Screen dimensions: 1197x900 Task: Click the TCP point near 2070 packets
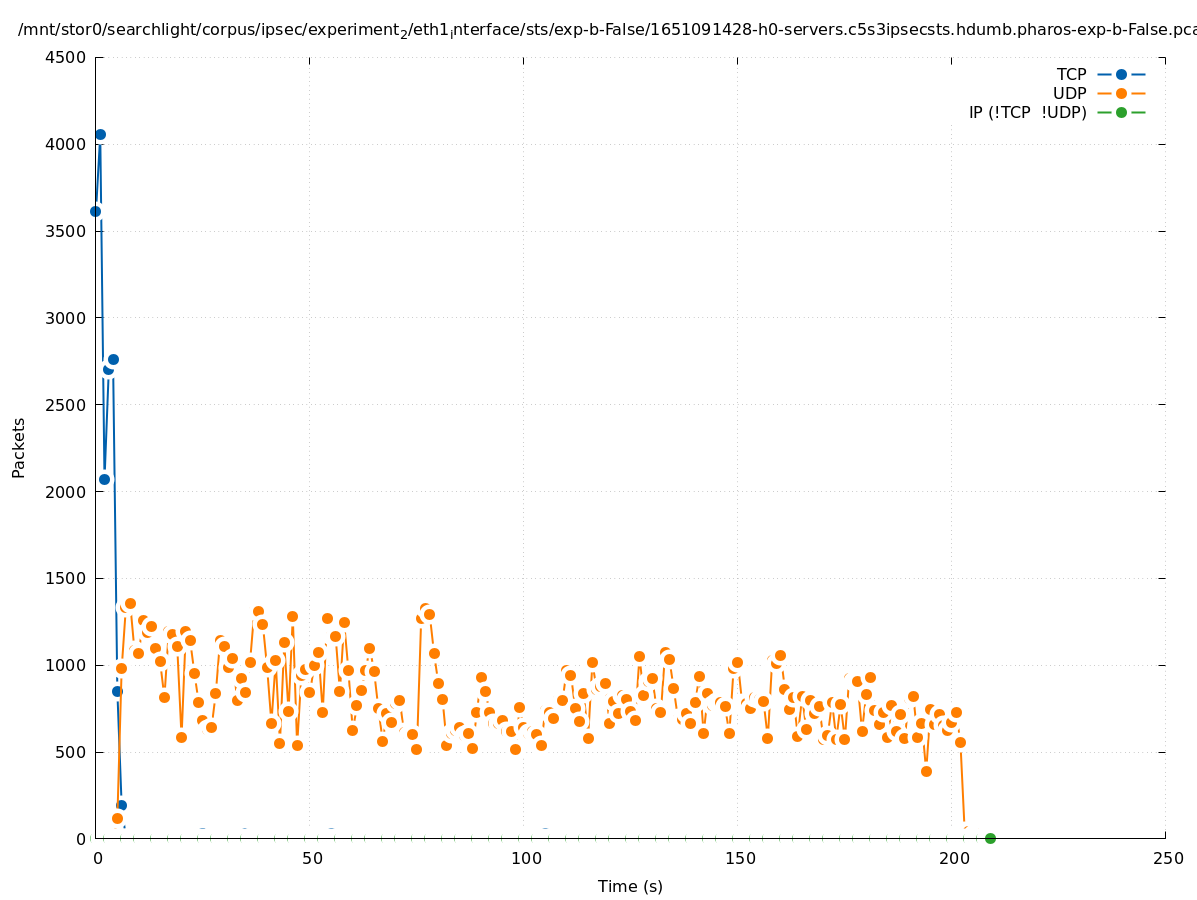click(x=104, y=479)
